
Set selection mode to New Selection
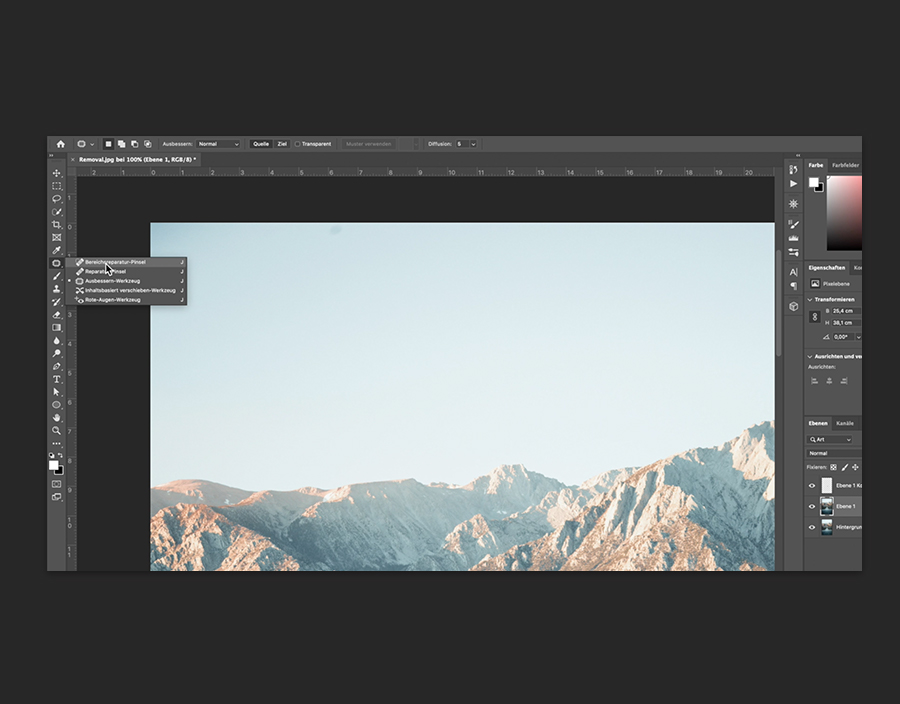coord(108,144)
